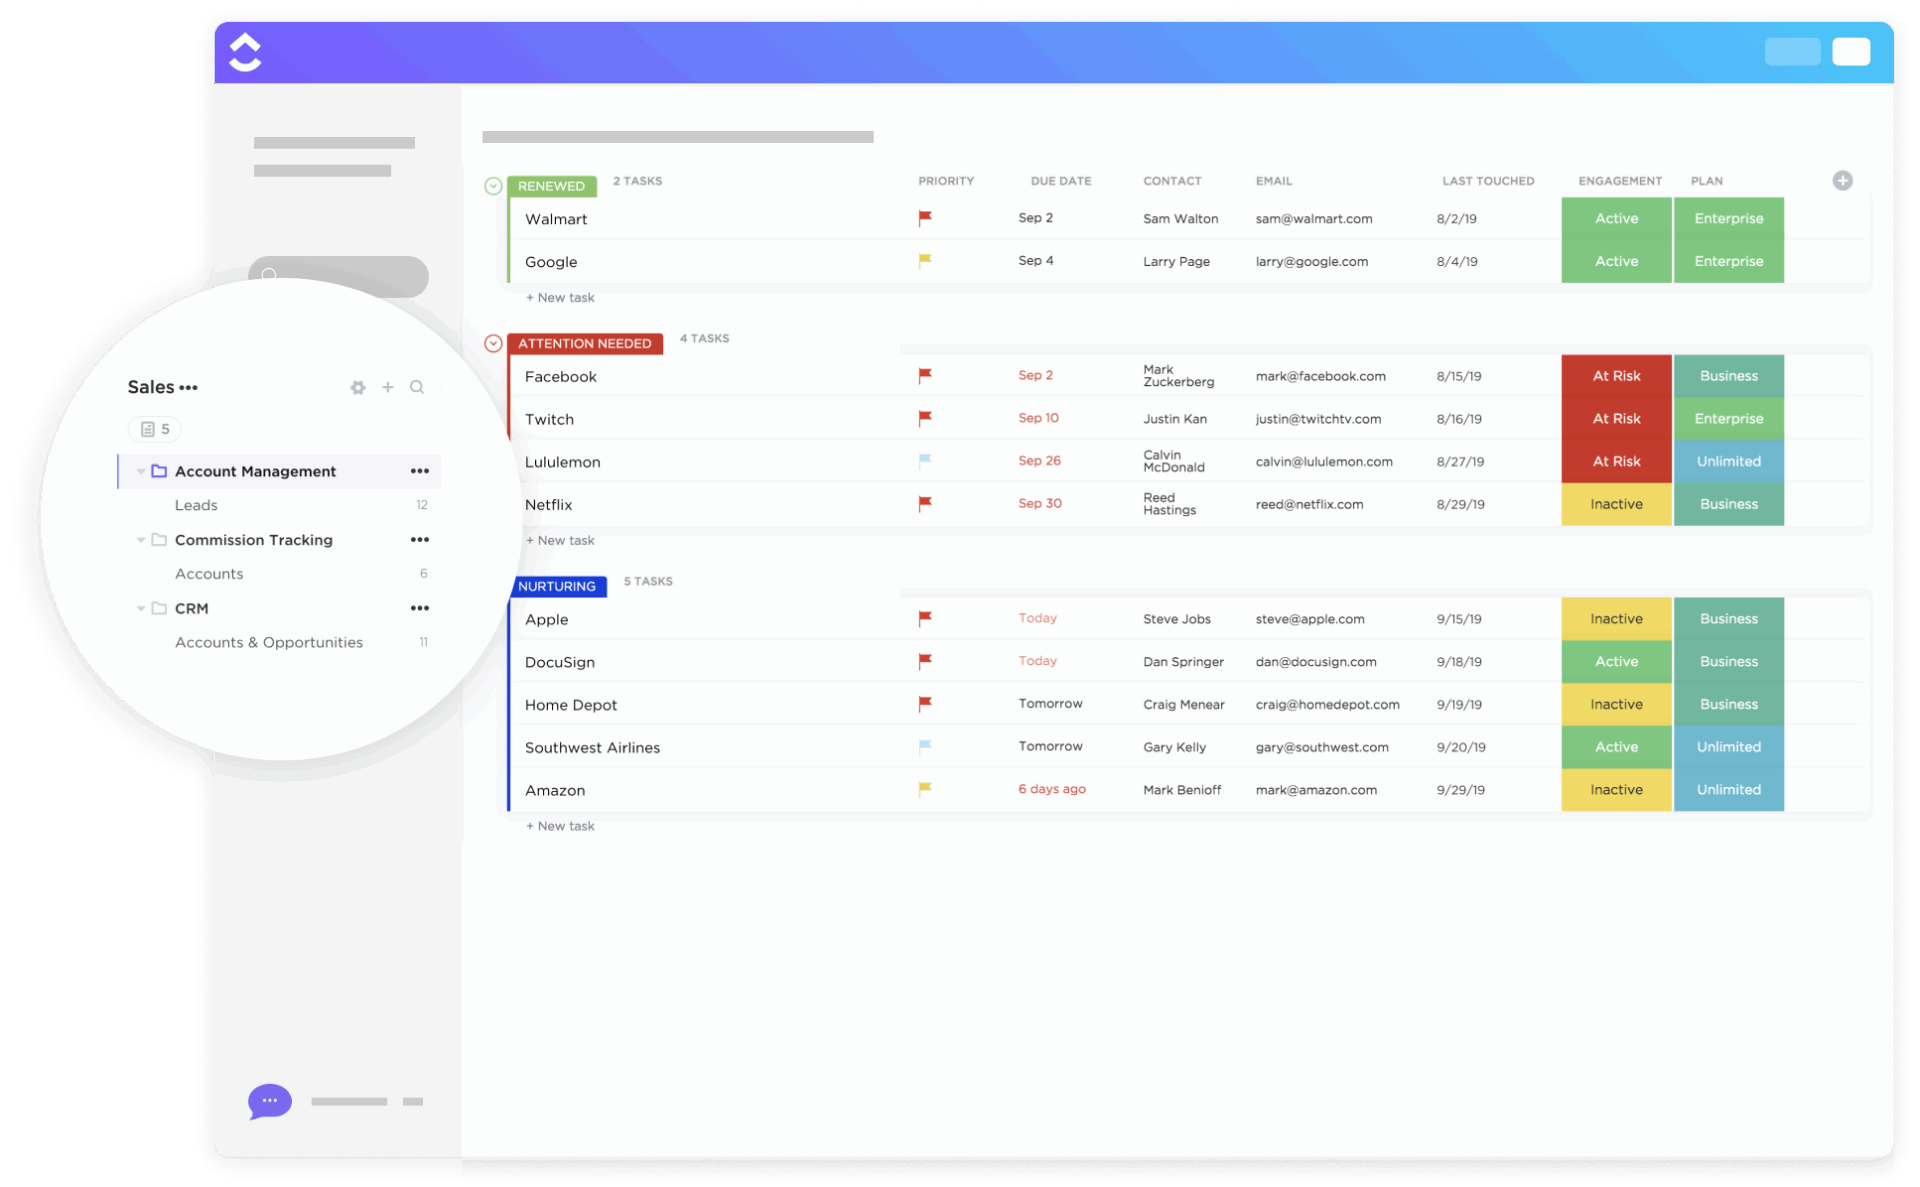The height and width of the screenshot is (1187, 1920).
Task: Open the ellipsis menu beside Sales
Action: (190, 388)
